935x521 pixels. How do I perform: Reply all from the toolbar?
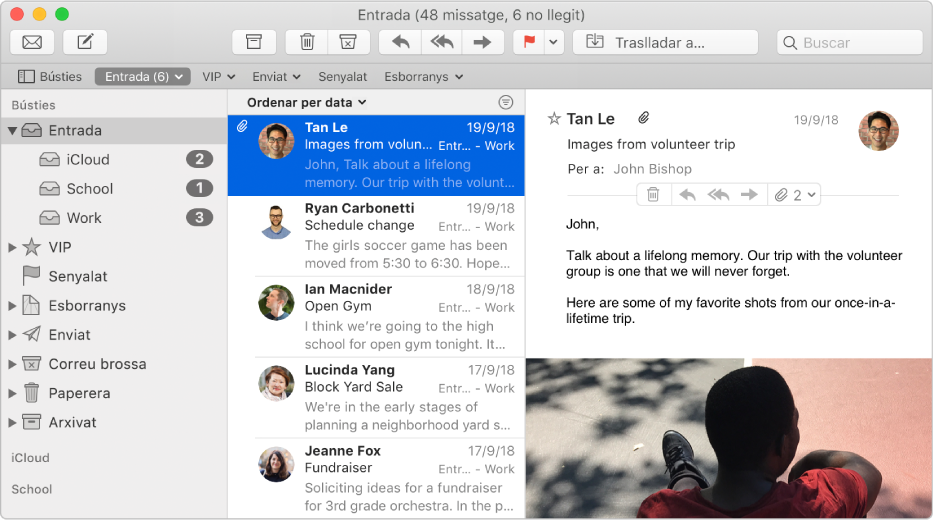point(441,42)
